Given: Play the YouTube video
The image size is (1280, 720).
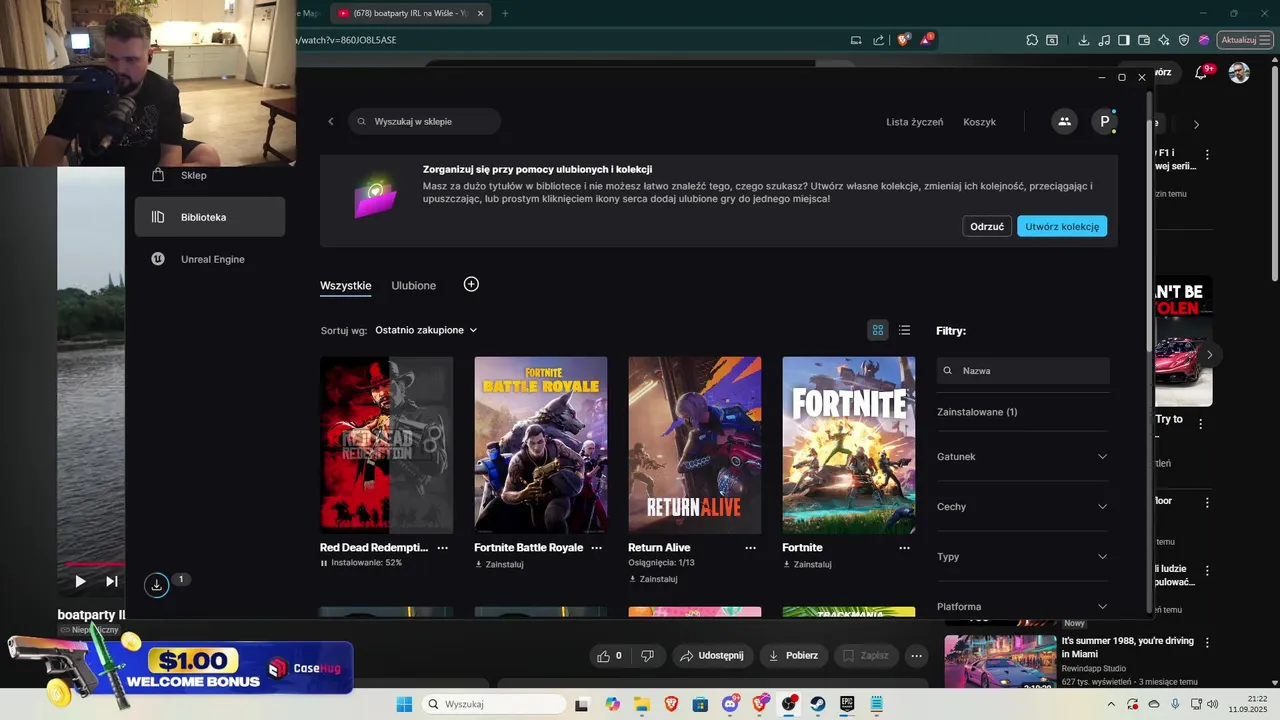Looking at the screenshot, I should coord(80,581).
